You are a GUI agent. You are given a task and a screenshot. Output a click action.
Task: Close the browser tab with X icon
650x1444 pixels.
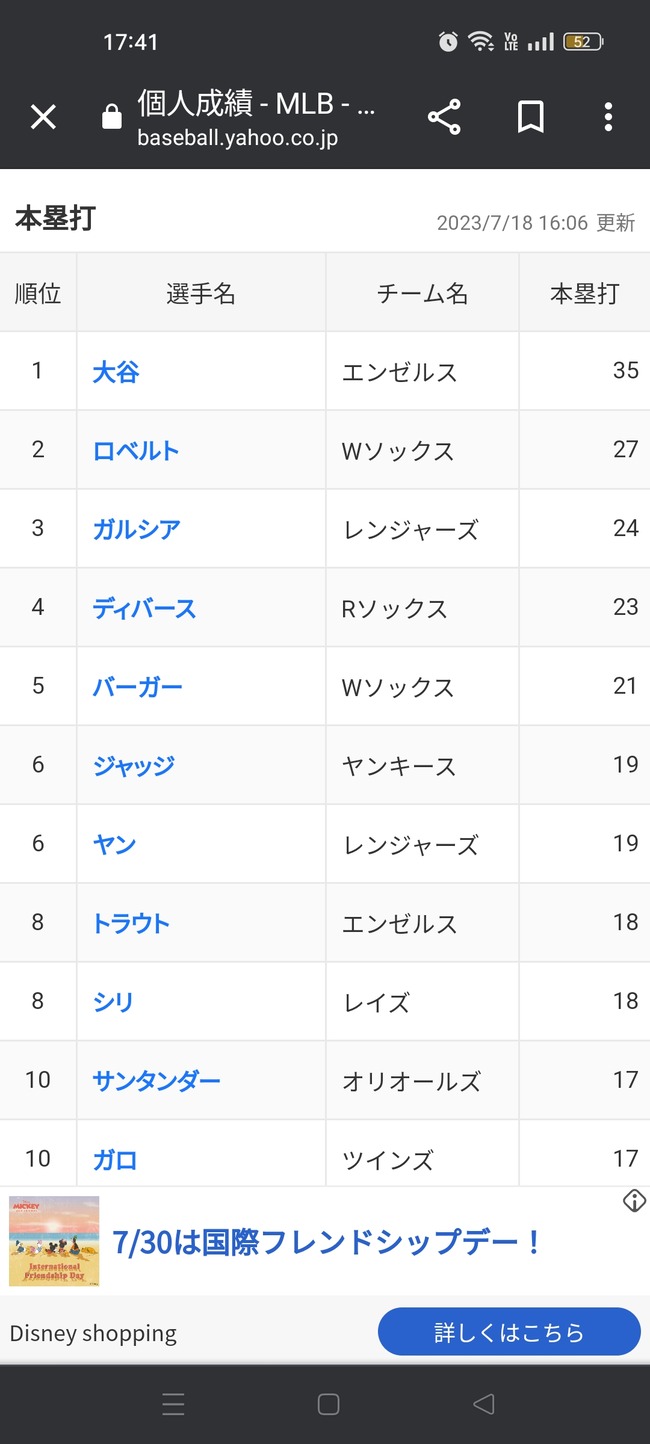[x=43, y=118]
